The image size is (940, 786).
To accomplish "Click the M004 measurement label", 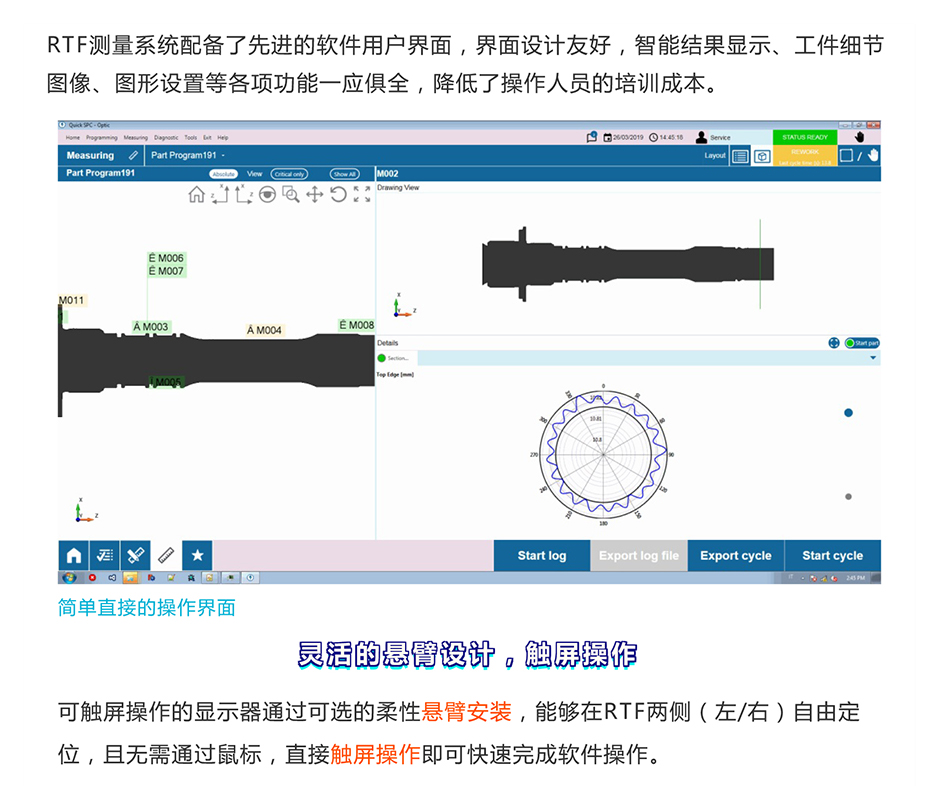I will pyautogui.click(x=264, y=330).
